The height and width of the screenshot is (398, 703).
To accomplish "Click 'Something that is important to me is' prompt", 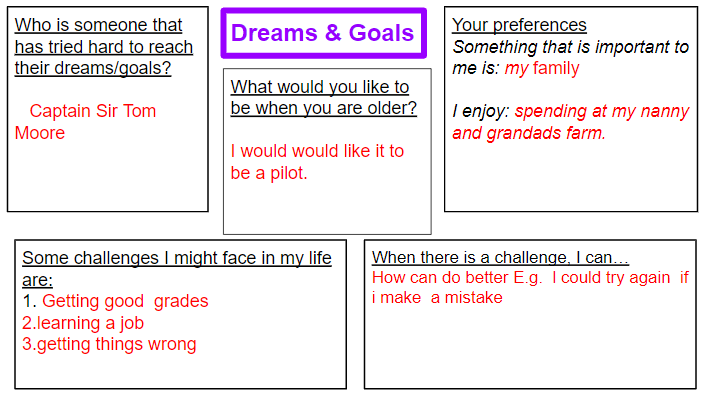I will click(570, 57).
